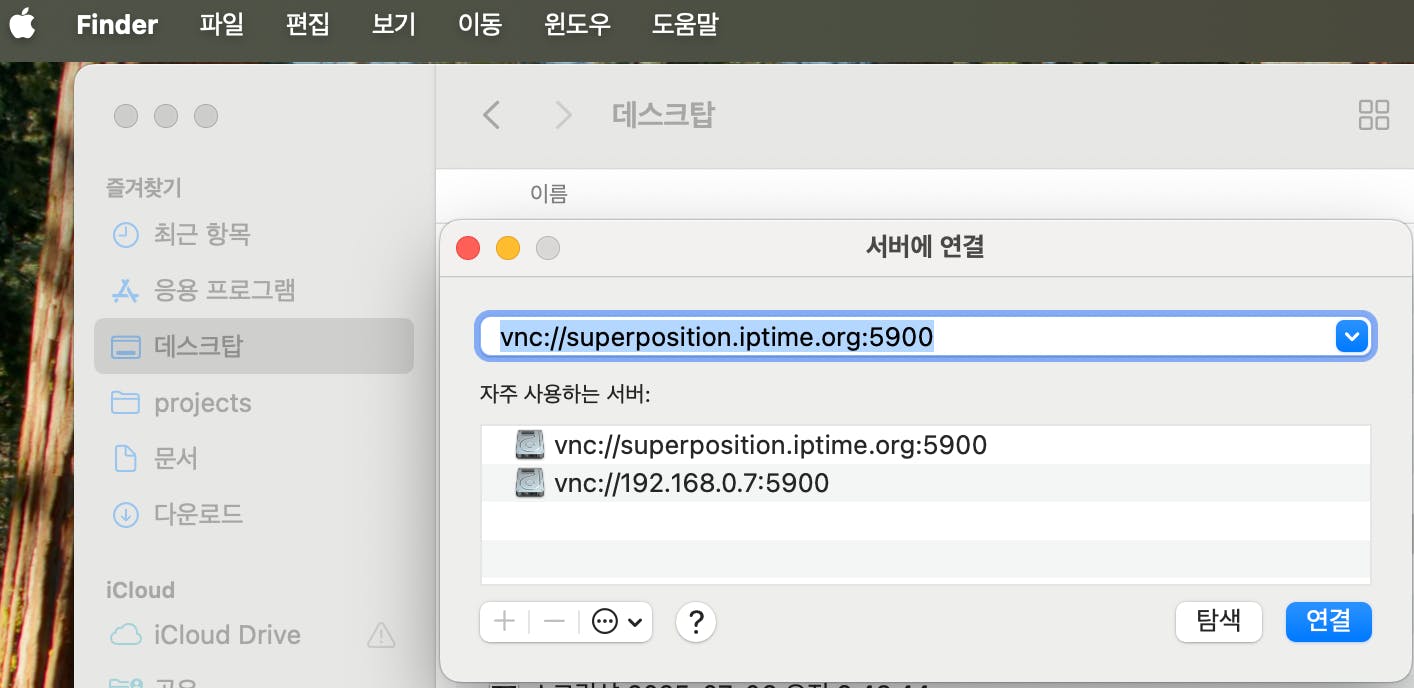Open the grid view switcher icon
Viewport: 1414px width, 688px height.
click(x=1374, y=115)
